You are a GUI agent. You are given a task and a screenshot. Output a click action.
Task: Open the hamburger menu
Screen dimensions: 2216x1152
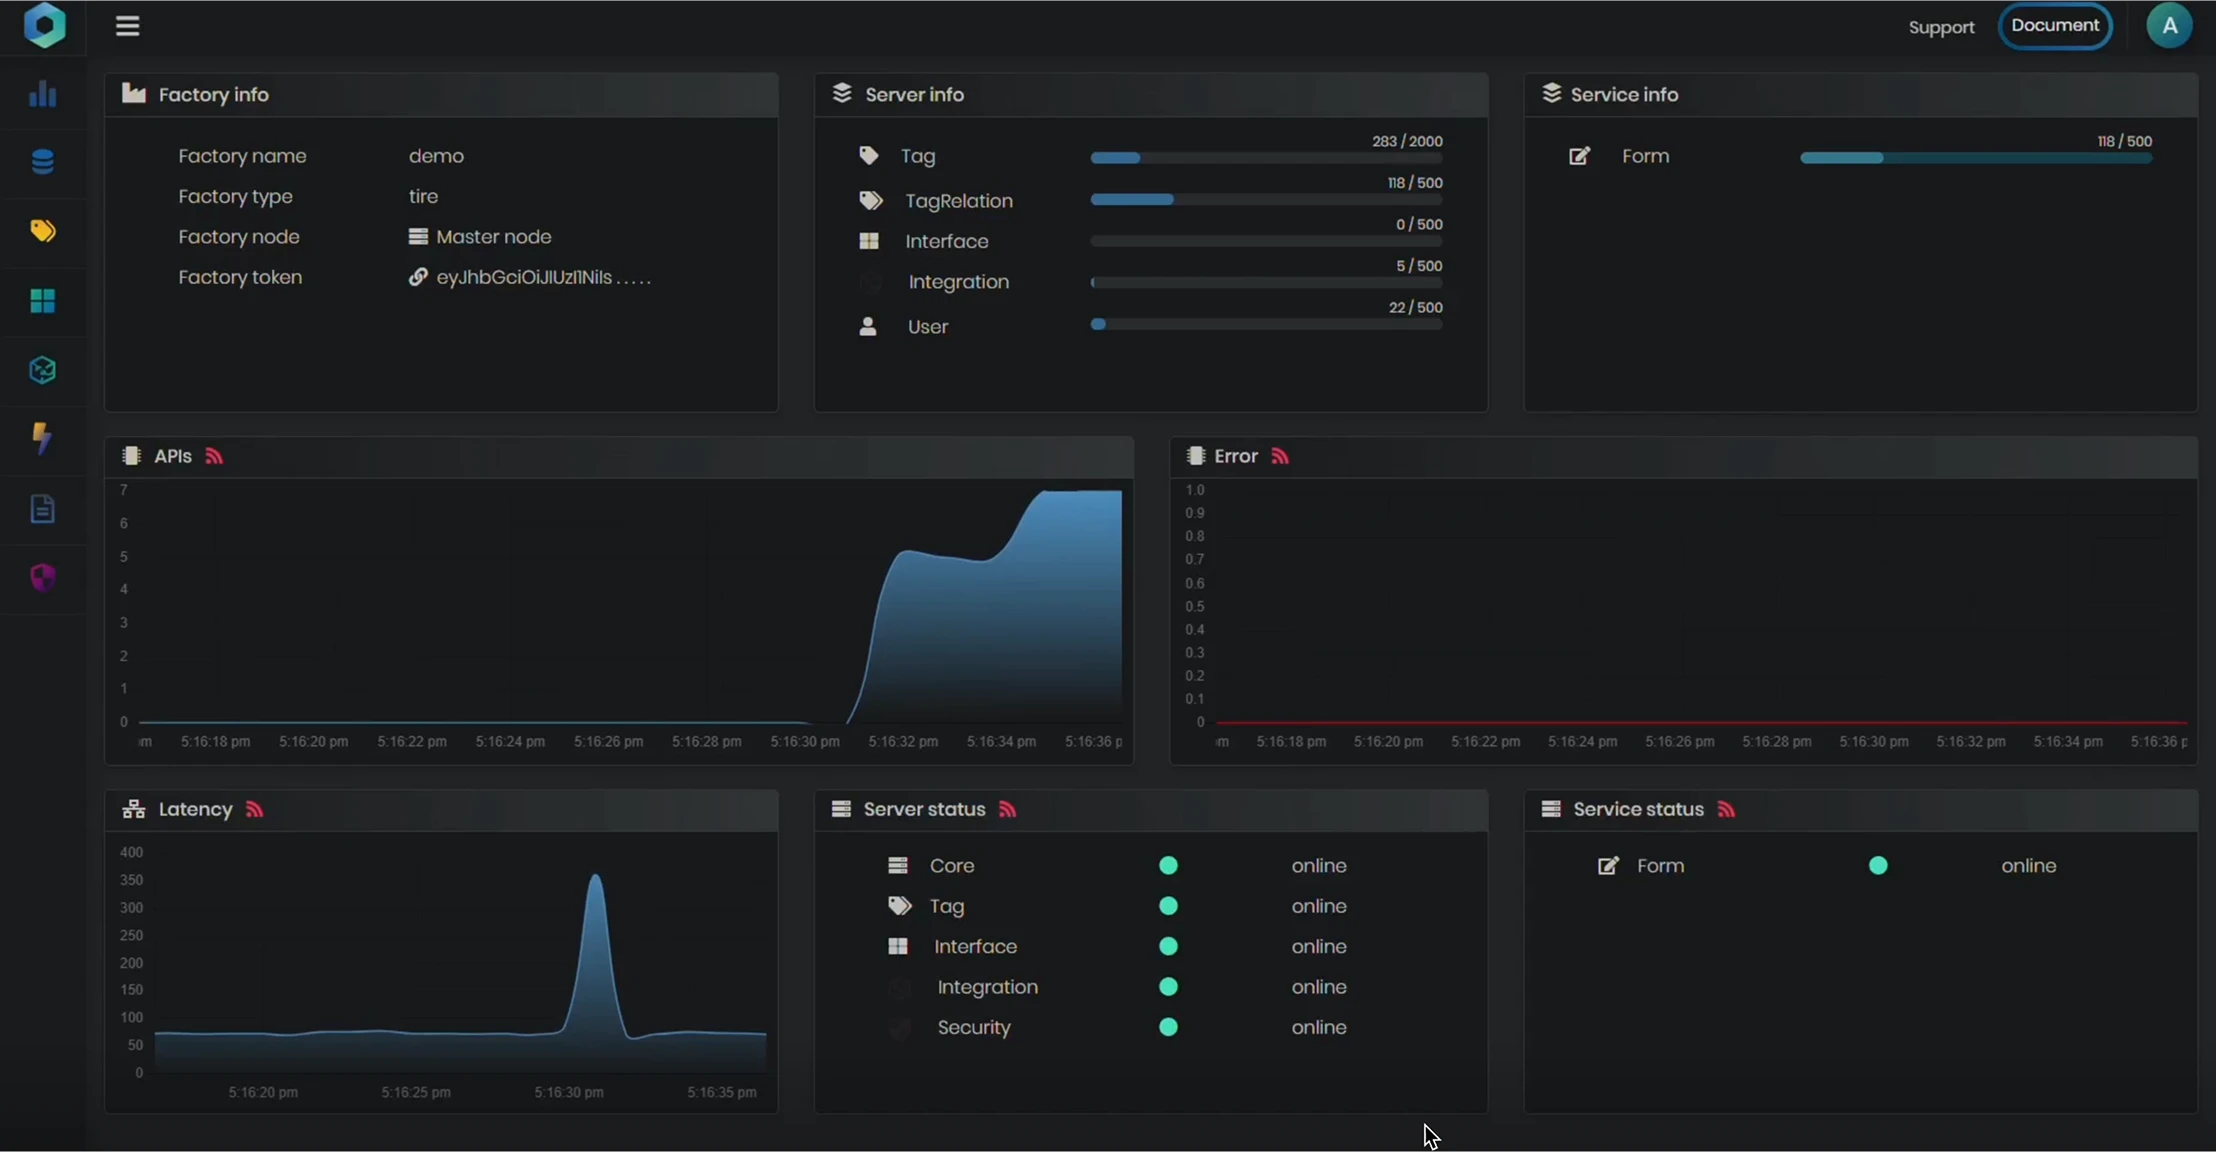pyautogui.click(x=127, y=26)
